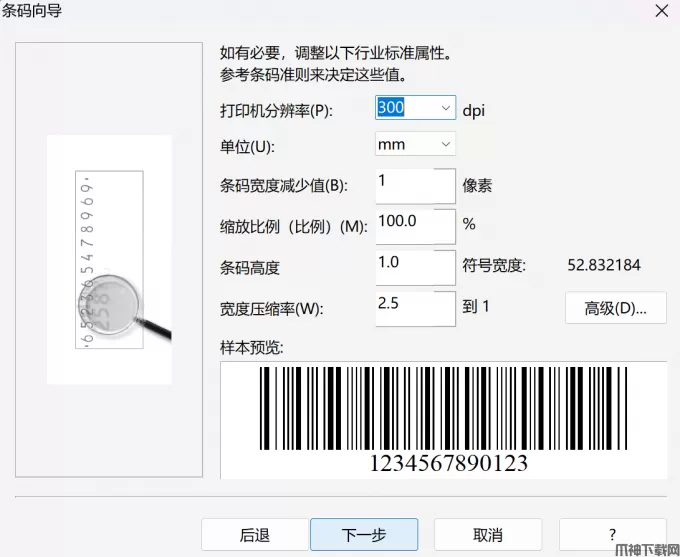
Task: Click the 打印机分辨率(P): label
Action: point(276,111)
